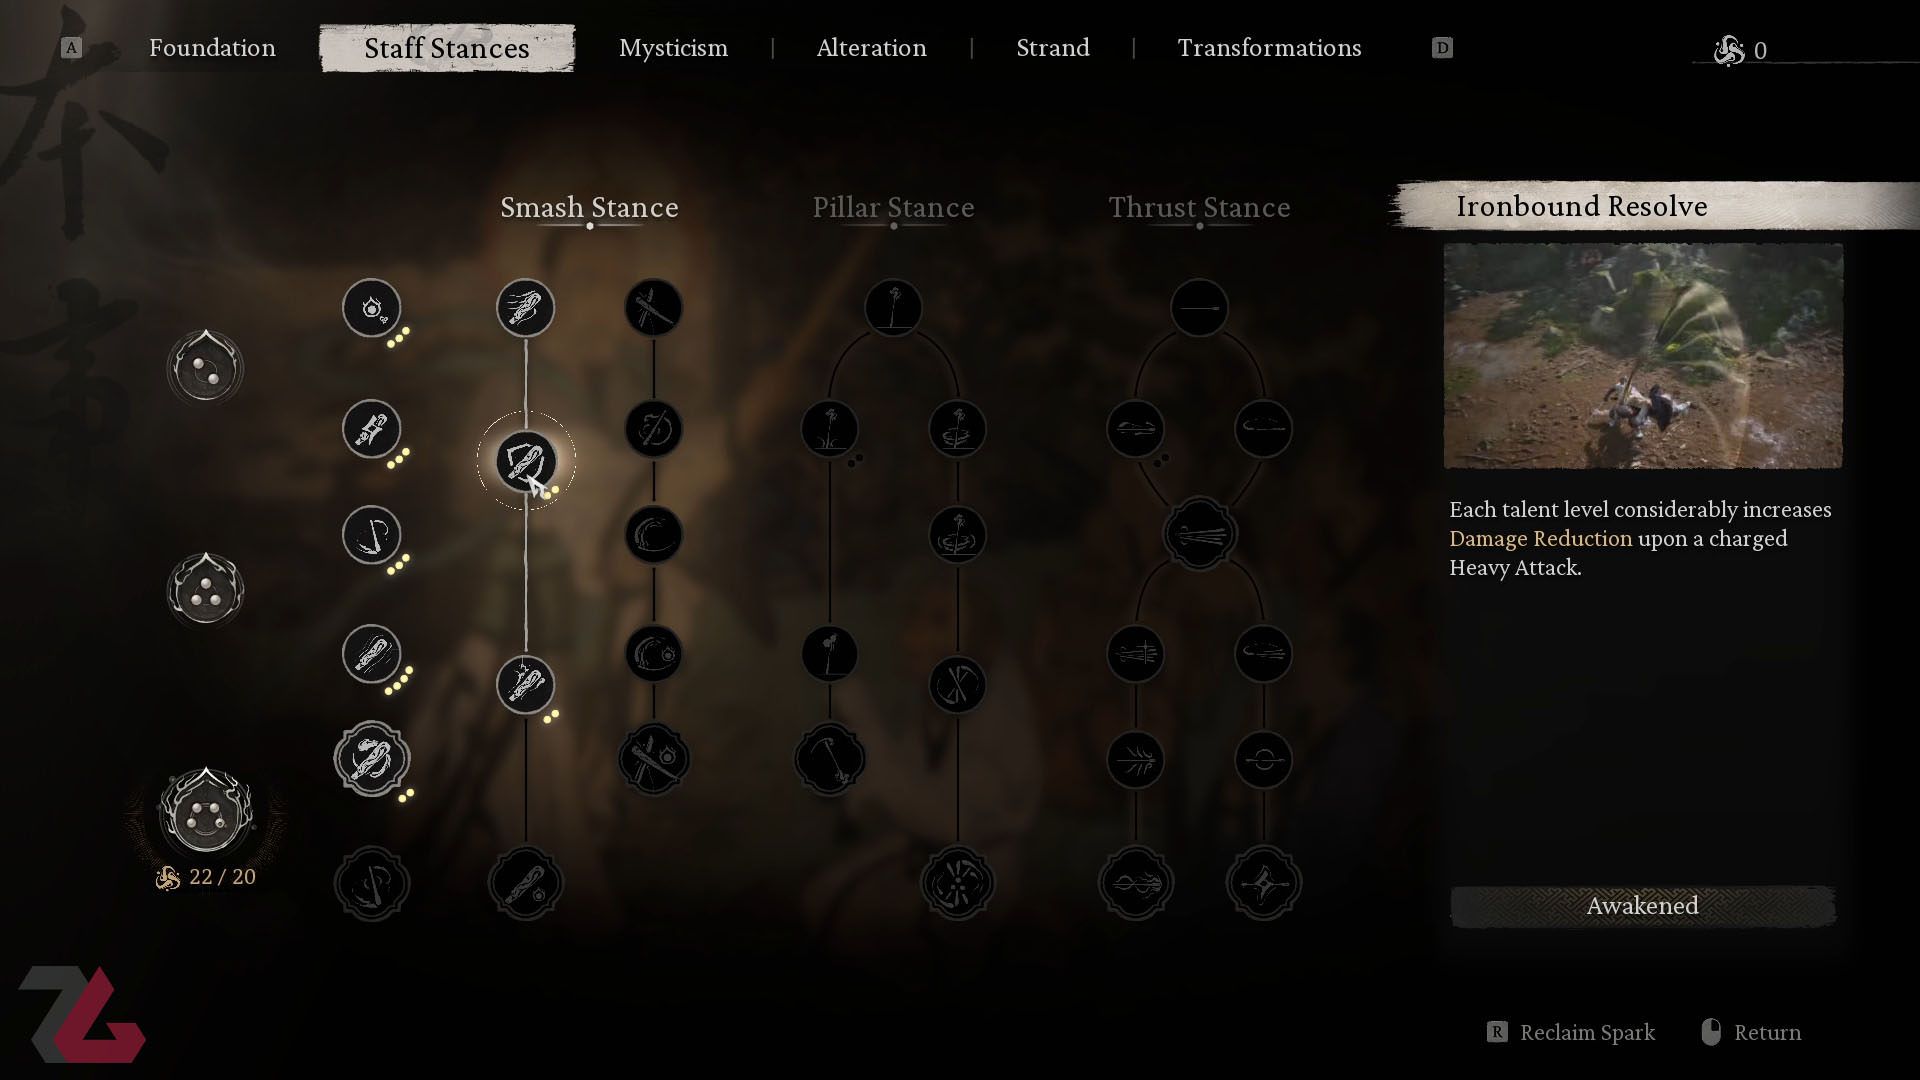Toggle the bottom left max stance tier node
Screen dimensions: 1920x1080
(x=206, y=812)
